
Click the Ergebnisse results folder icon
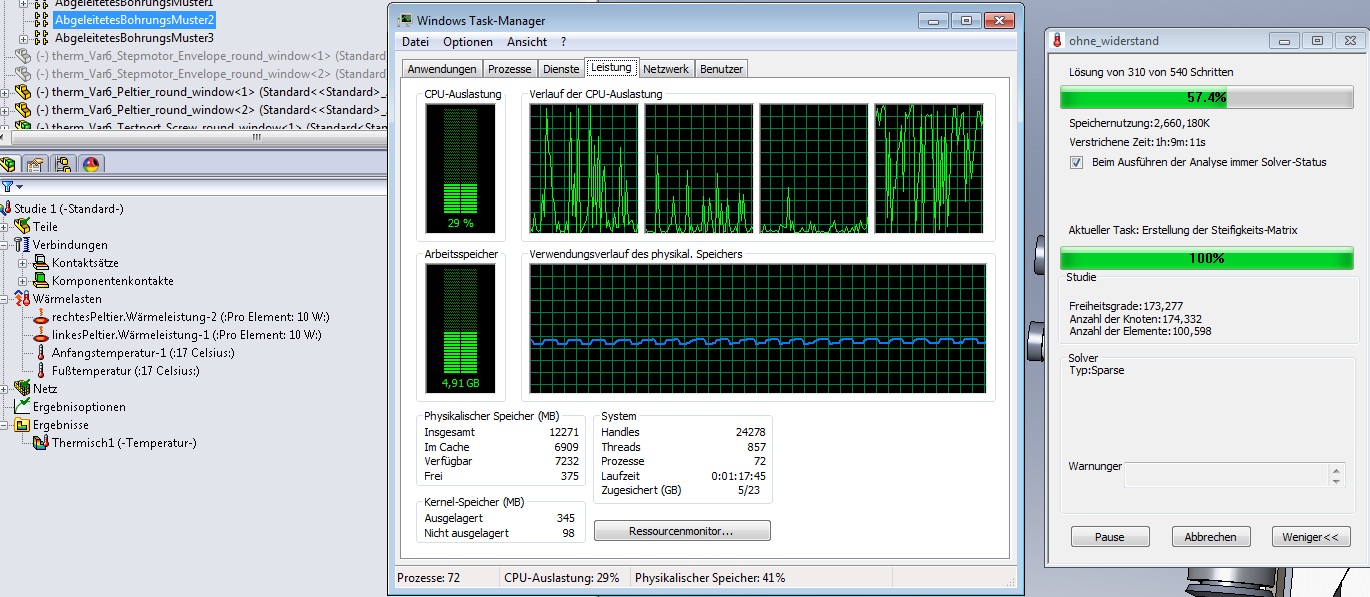[x=23, y=425]
